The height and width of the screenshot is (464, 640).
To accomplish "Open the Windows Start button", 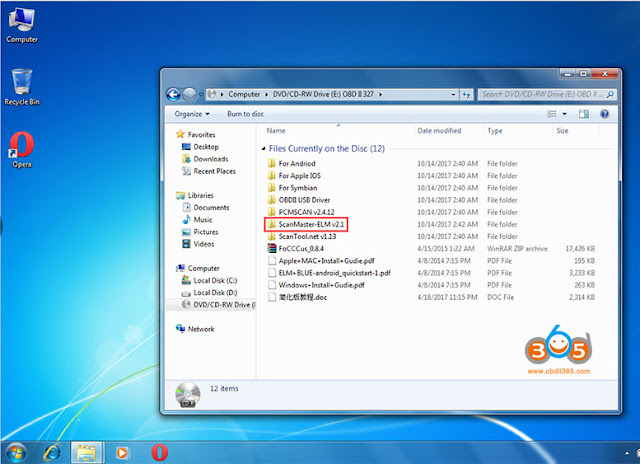I will tap(15, 453).
